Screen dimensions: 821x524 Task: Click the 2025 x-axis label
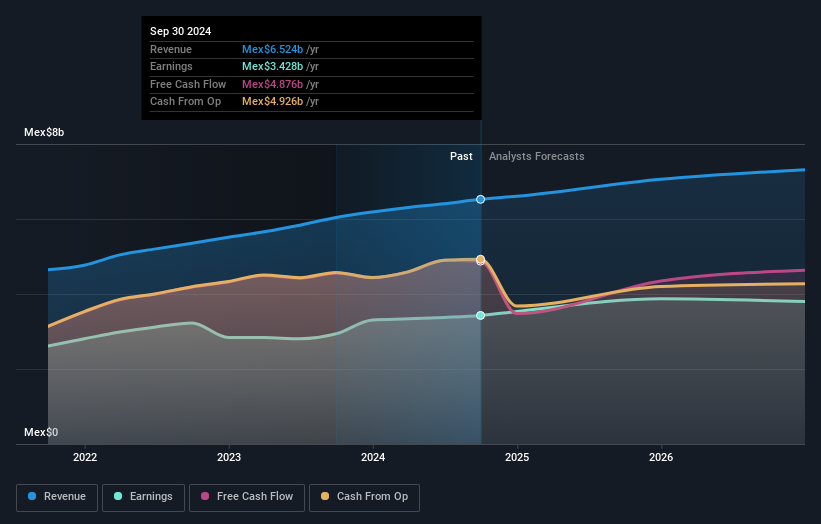point(517,457)
